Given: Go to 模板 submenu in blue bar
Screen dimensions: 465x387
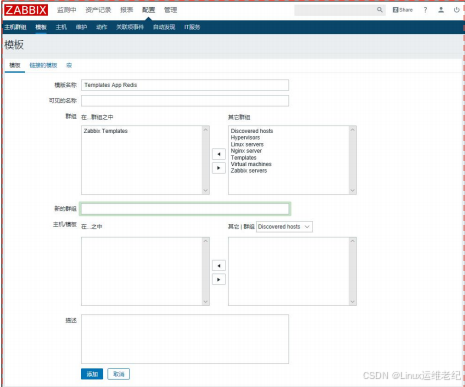Looking at the screenshot, I should (x=41, y=27).
